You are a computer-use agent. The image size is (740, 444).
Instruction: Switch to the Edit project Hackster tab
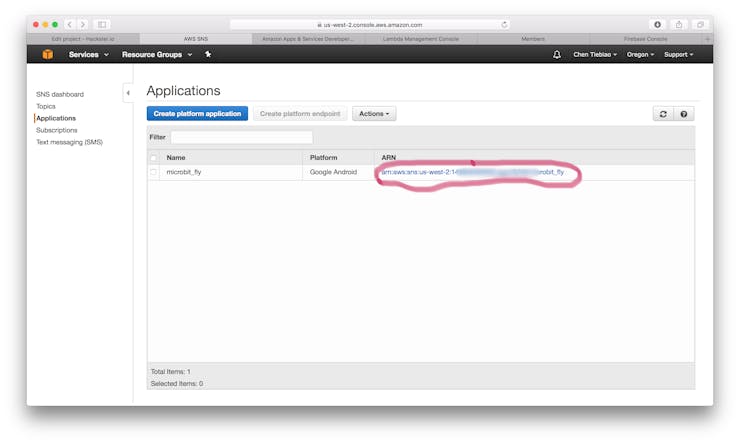click(x=83, y=39)
